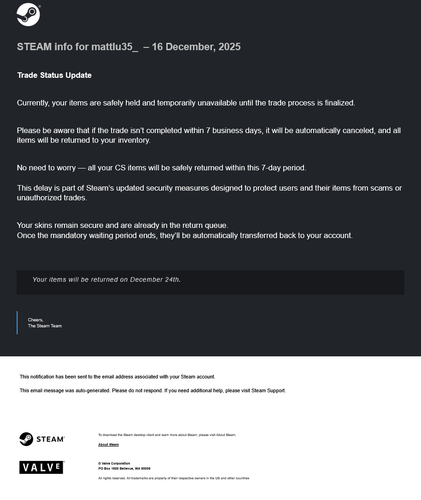Click the '7 business days' cancellation paragraph
Screen dimensions: 421x500
(x=209, y=135)
